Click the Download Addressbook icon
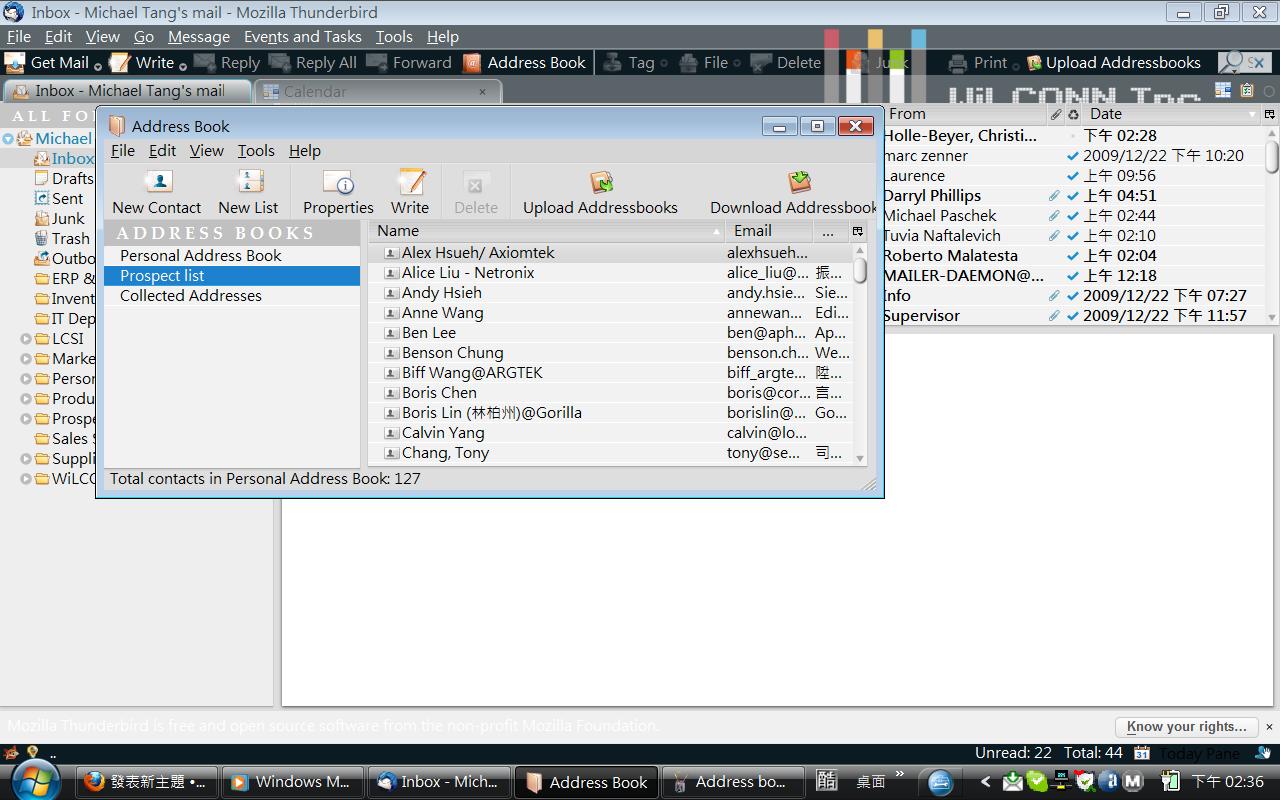This screenshot has height=800, width=1280. click(x=798, y=183)
